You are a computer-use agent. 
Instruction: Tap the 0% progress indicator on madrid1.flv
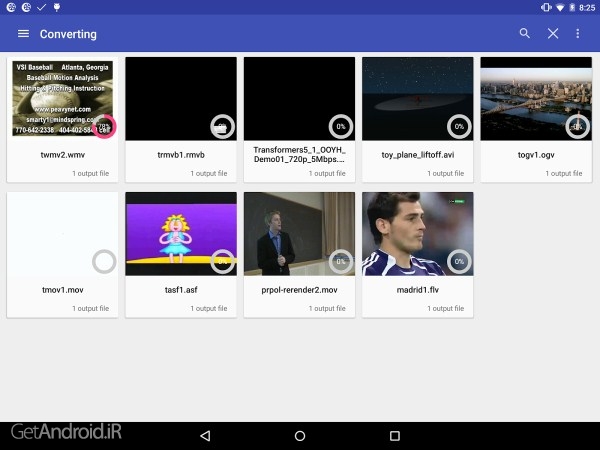[x=459, y=262]
